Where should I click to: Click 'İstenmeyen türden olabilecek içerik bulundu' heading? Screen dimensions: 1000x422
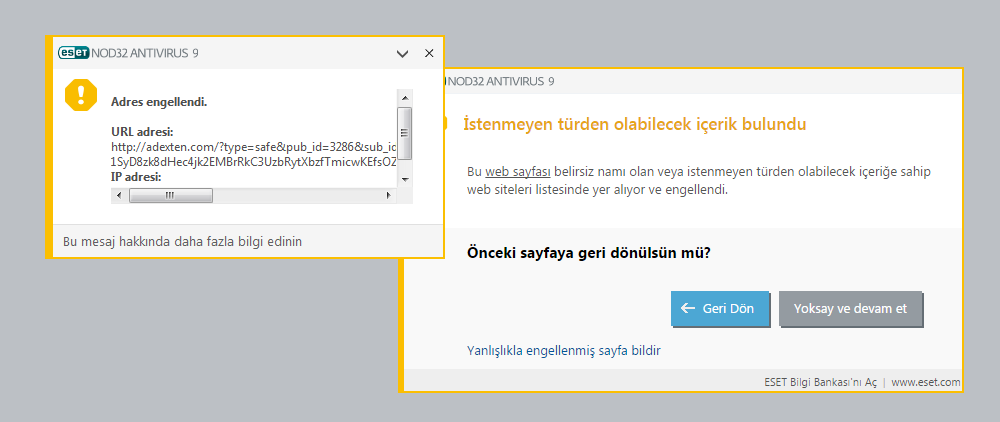coord(635,124)
